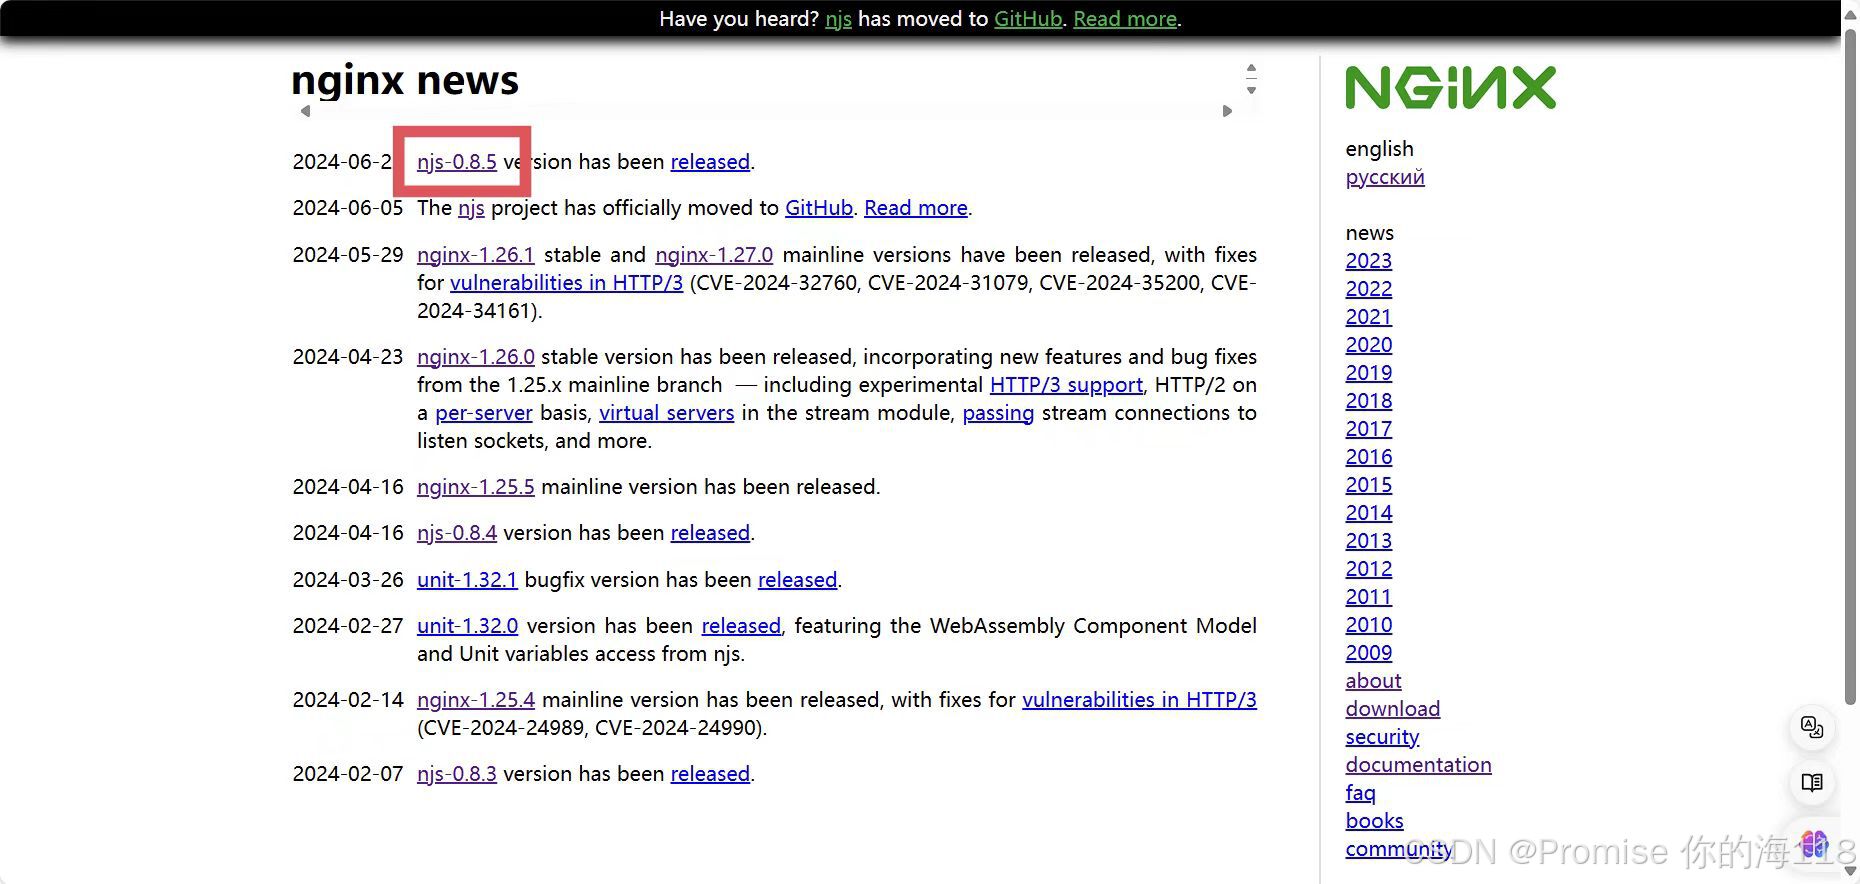Click released link for unit-1.32.0
This screenshot has height=884, width=1860.
pyautogui.click(x=741, y=626)
